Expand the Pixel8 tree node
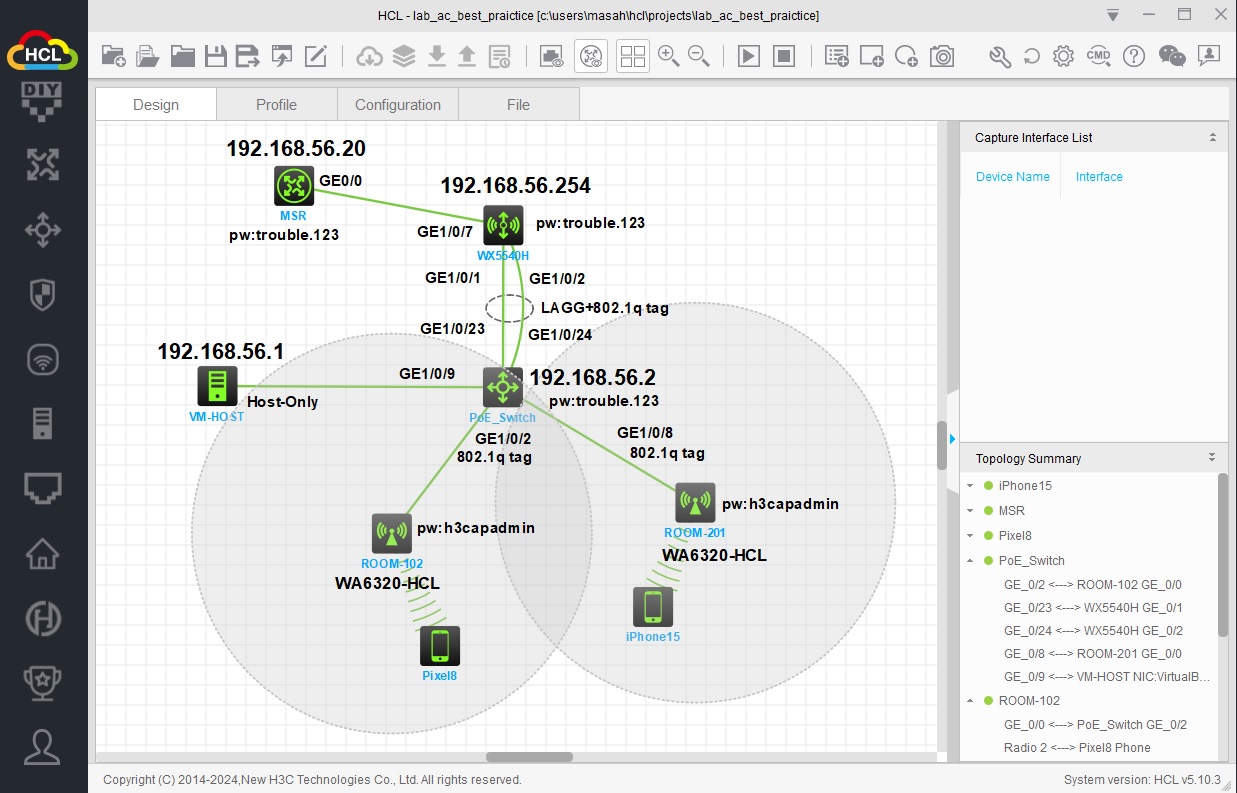 [x=969, y=536]
